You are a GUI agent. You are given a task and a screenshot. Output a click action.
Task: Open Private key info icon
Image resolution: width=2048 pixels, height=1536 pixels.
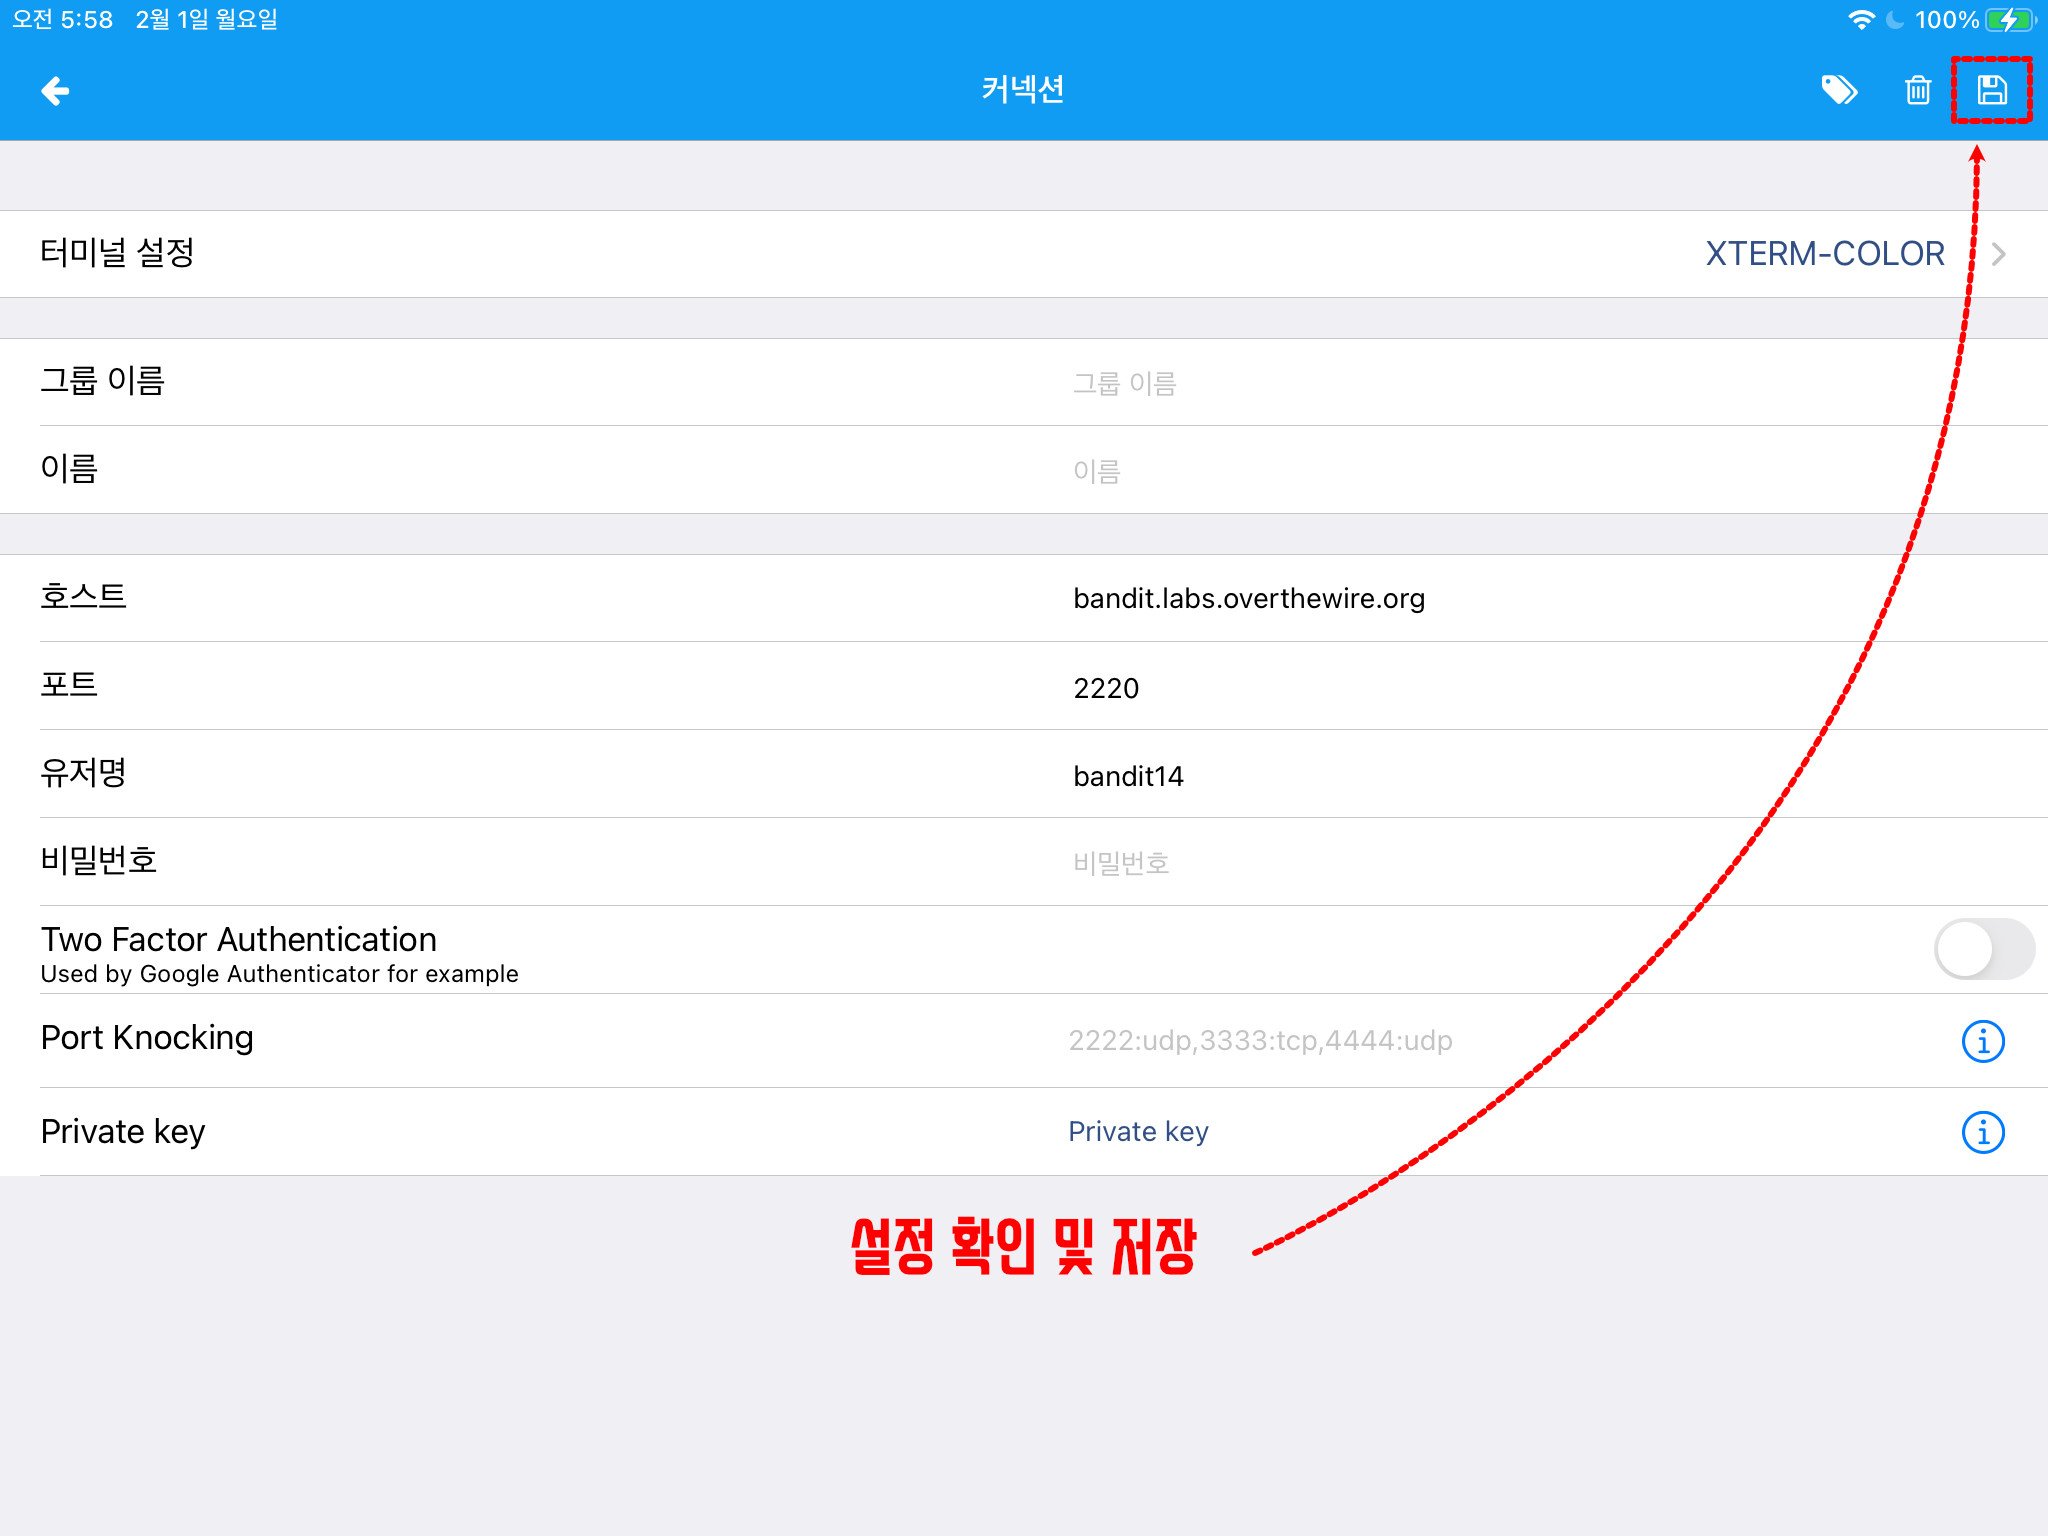(1982, 1132)
